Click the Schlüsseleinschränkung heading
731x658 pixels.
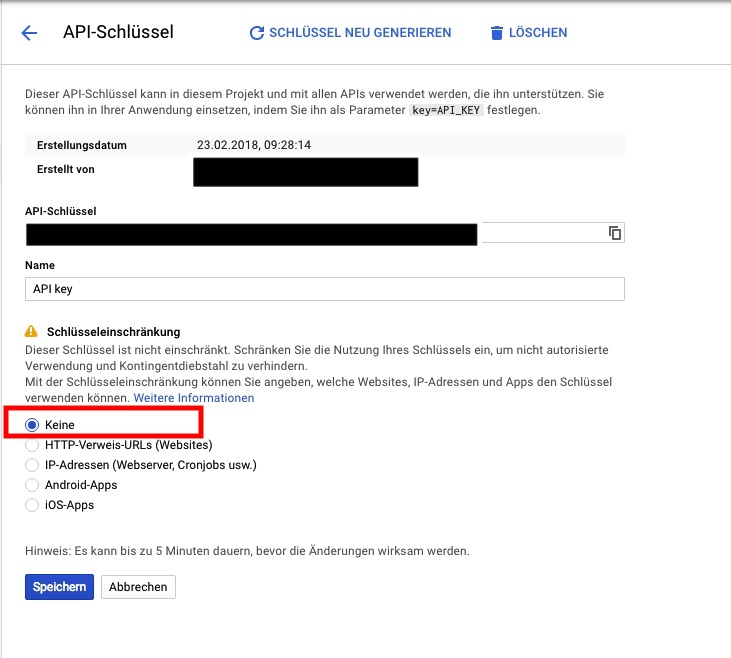[113, 332]
